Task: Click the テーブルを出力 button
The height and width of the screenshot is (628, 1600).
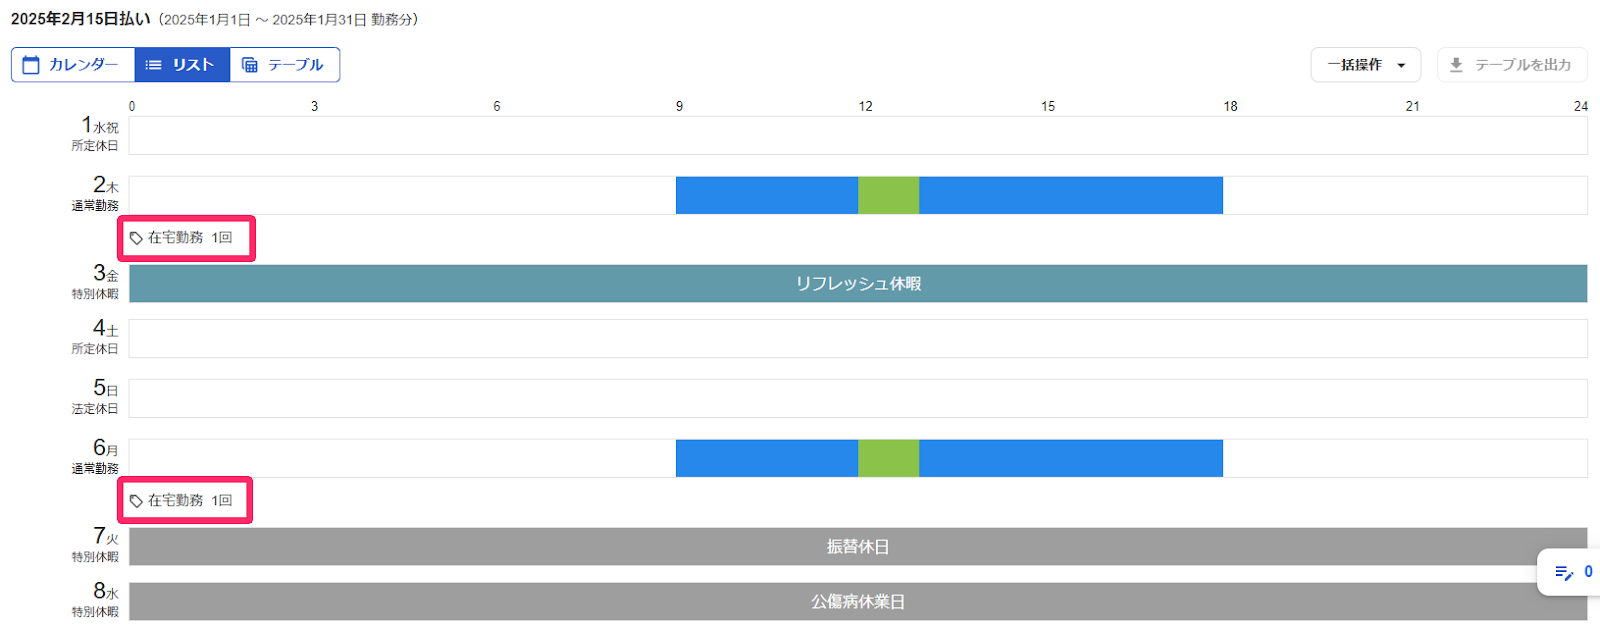Action: coord(1512,65)
